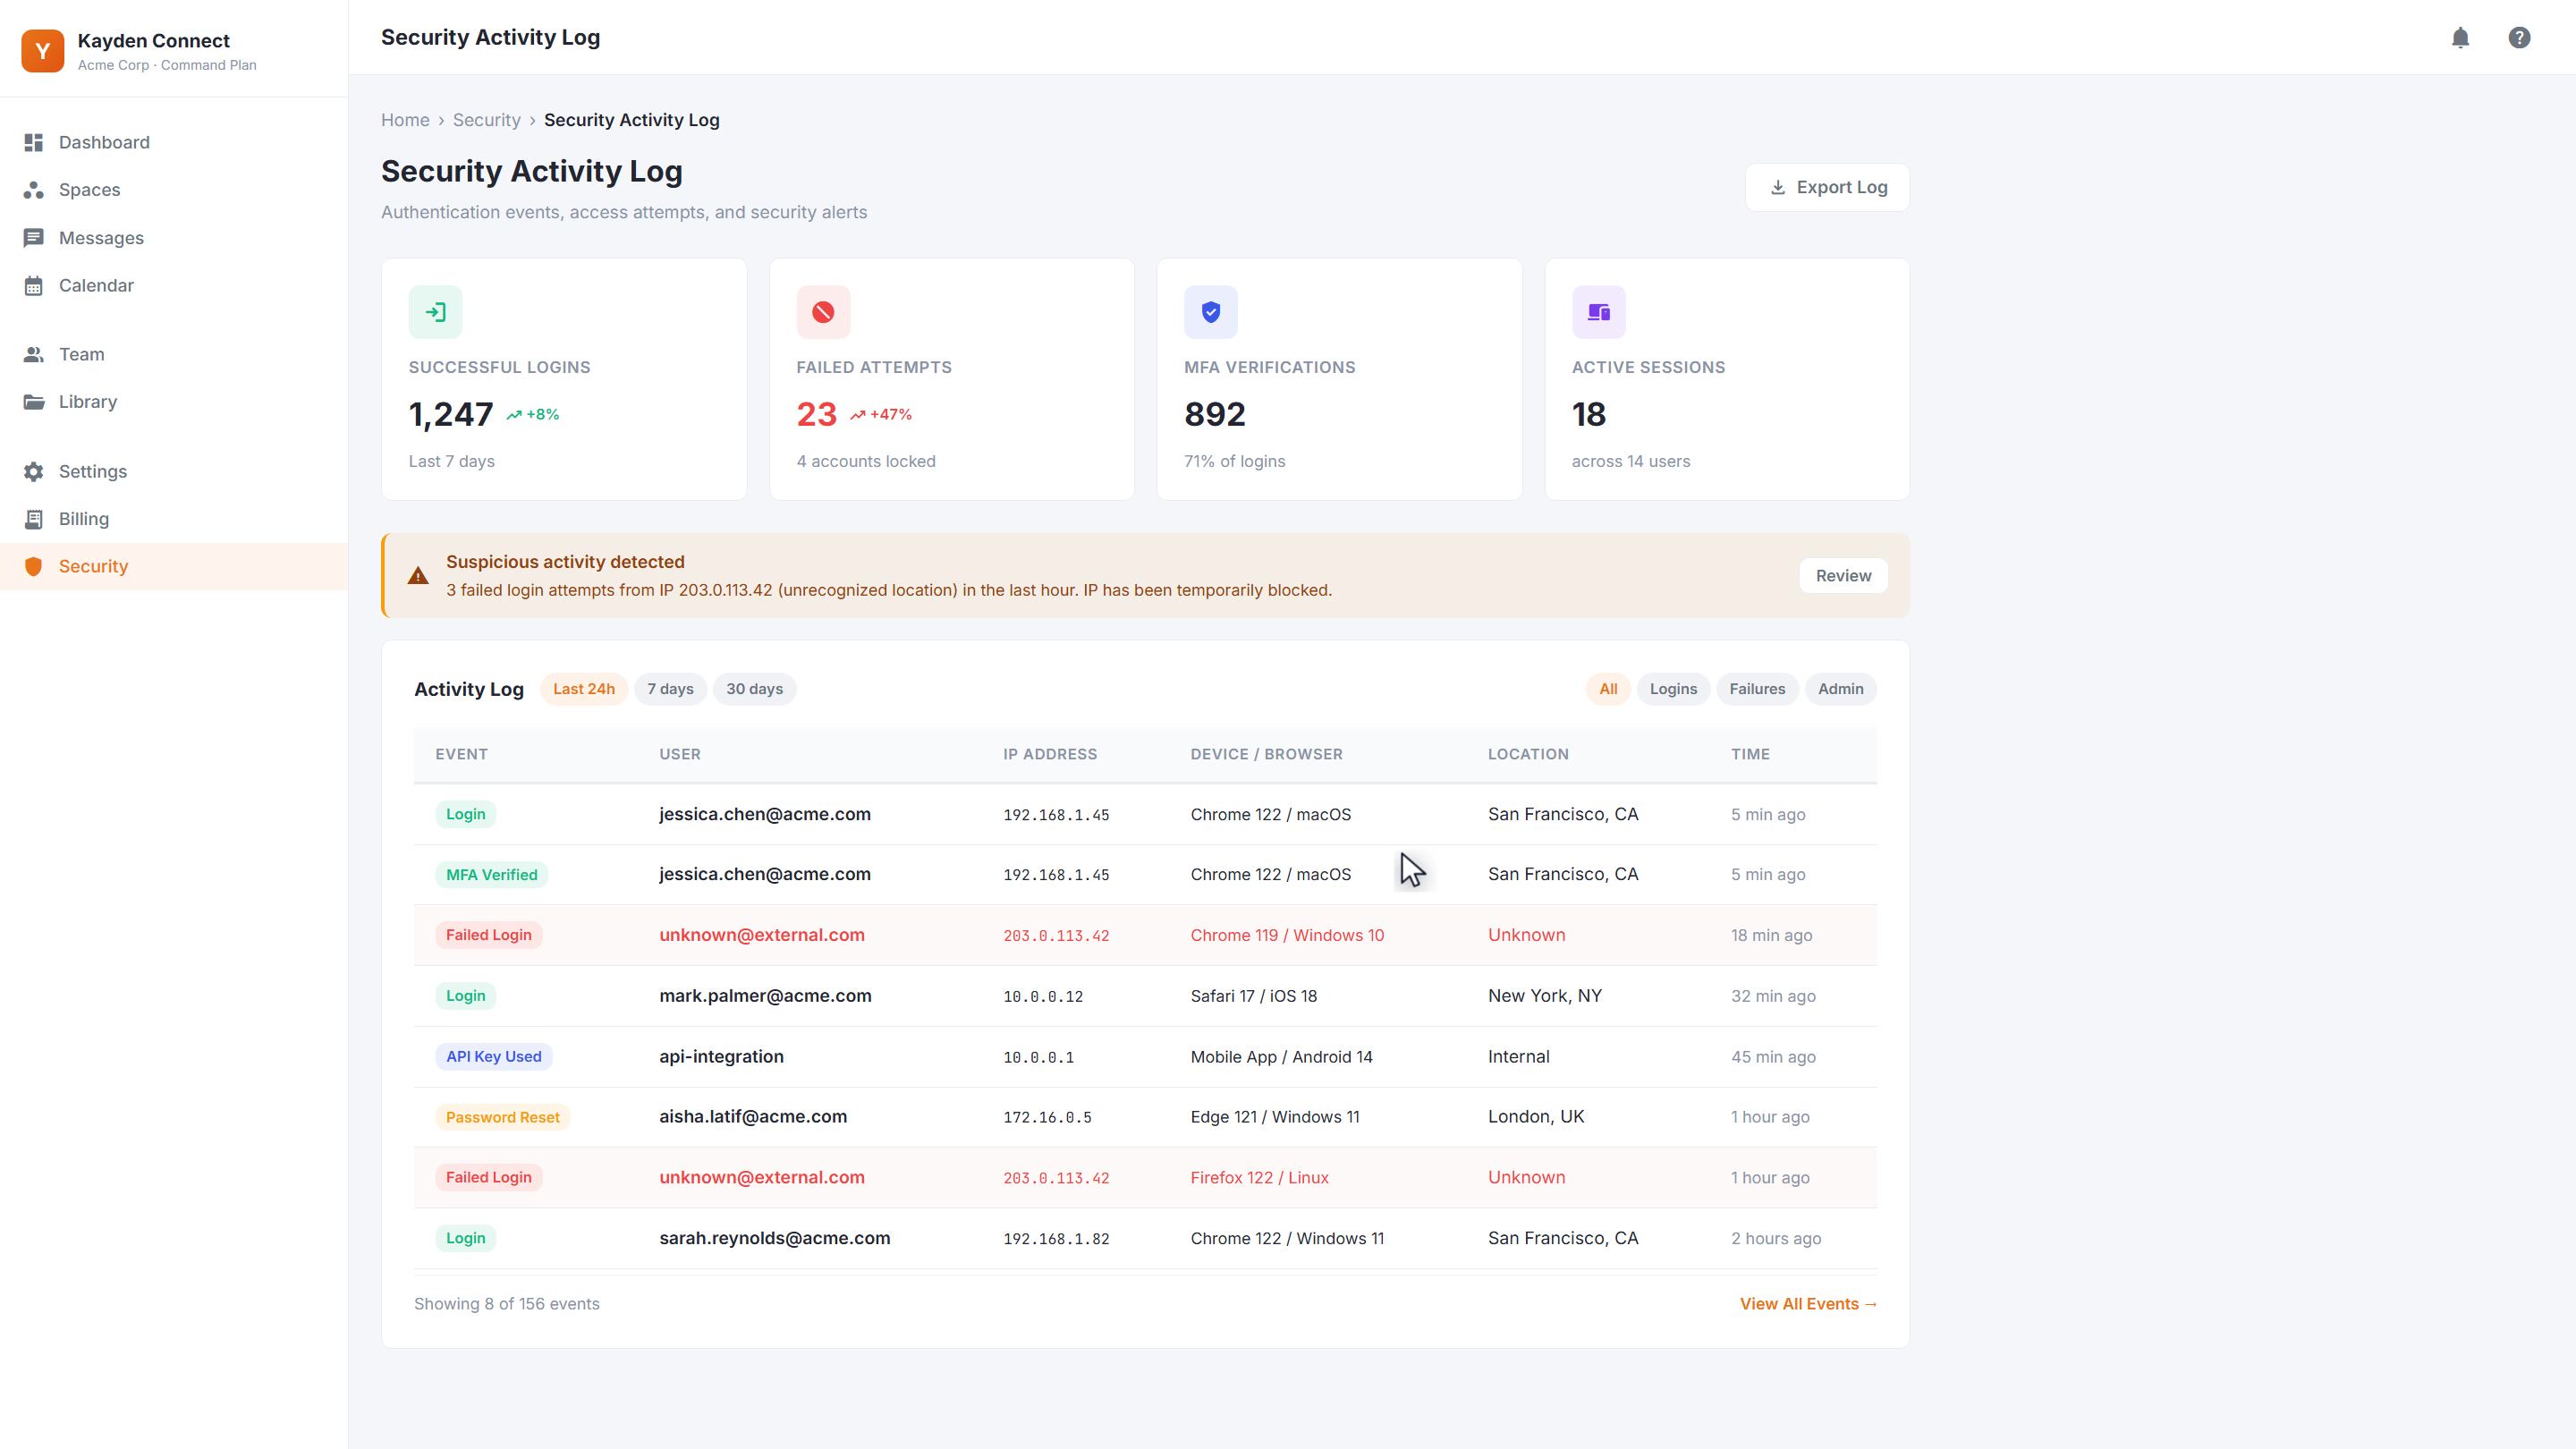Select user mark.palmer@acme.com

coord(765,996)
